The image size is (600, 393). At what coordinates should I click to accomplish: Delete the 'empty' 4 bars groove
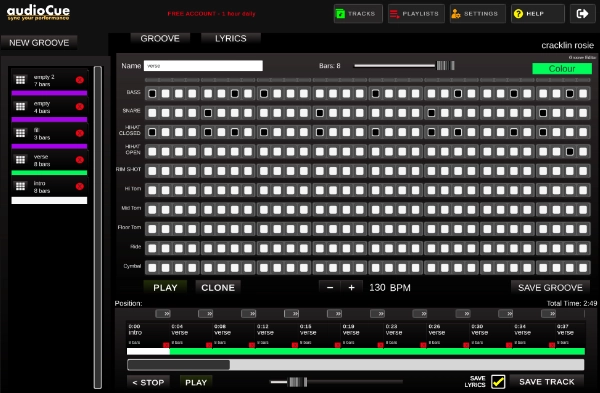80,106
